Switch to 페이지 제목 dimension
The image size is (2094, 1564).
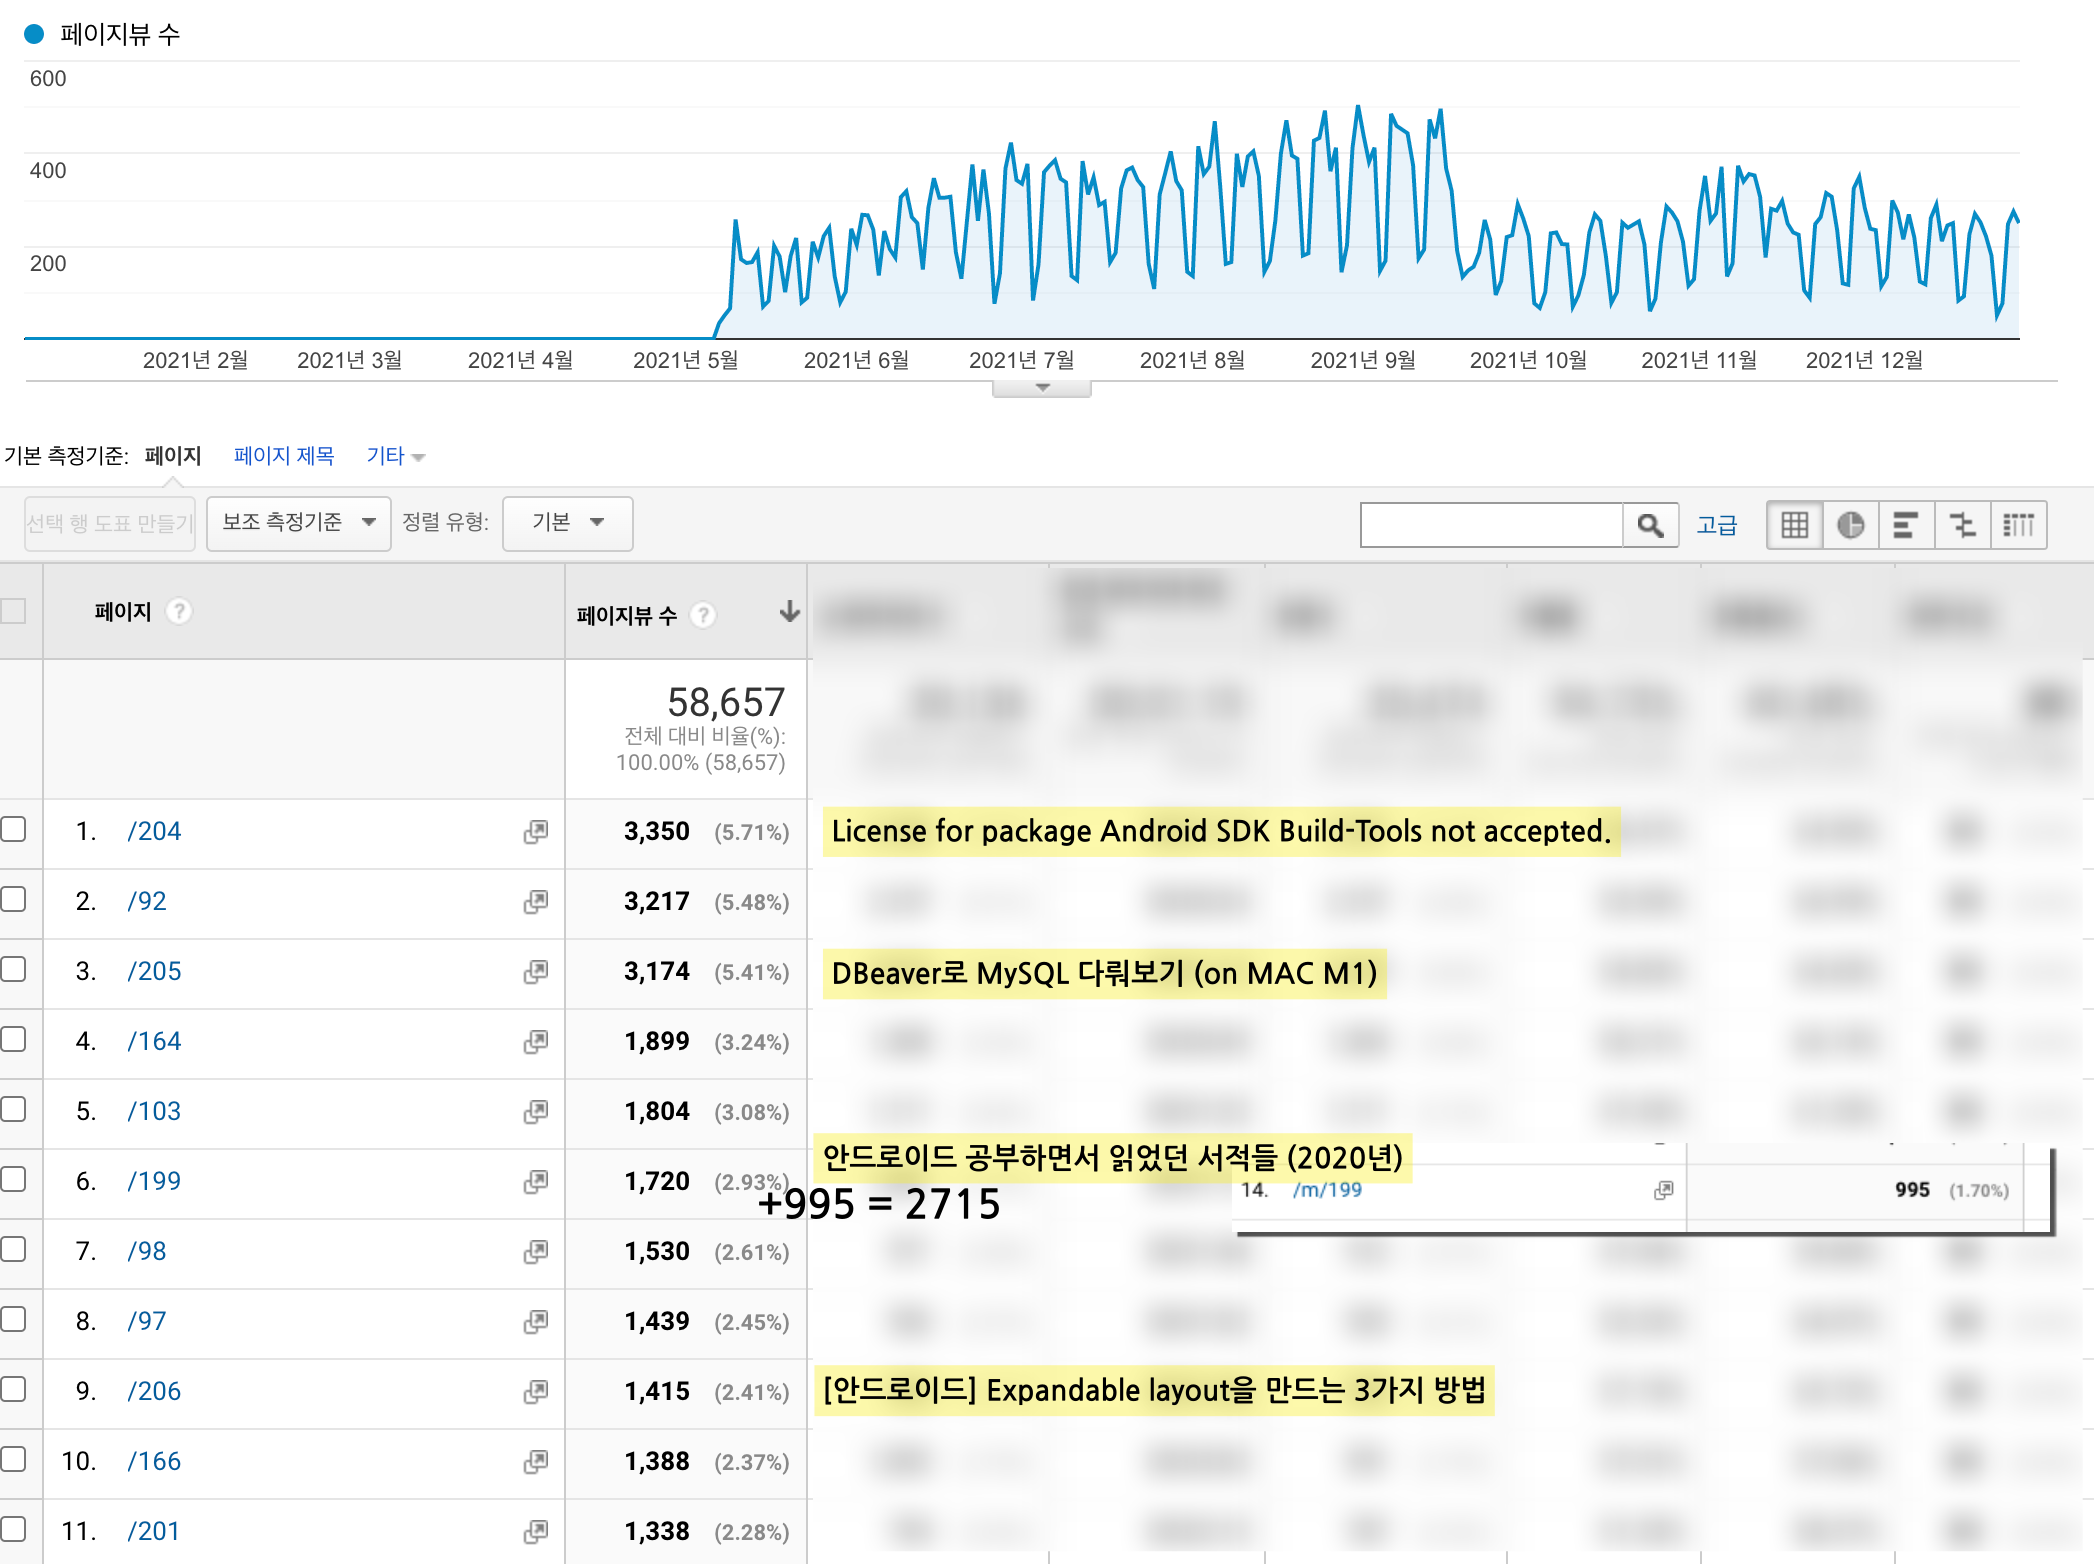click(x=284, y=456)
